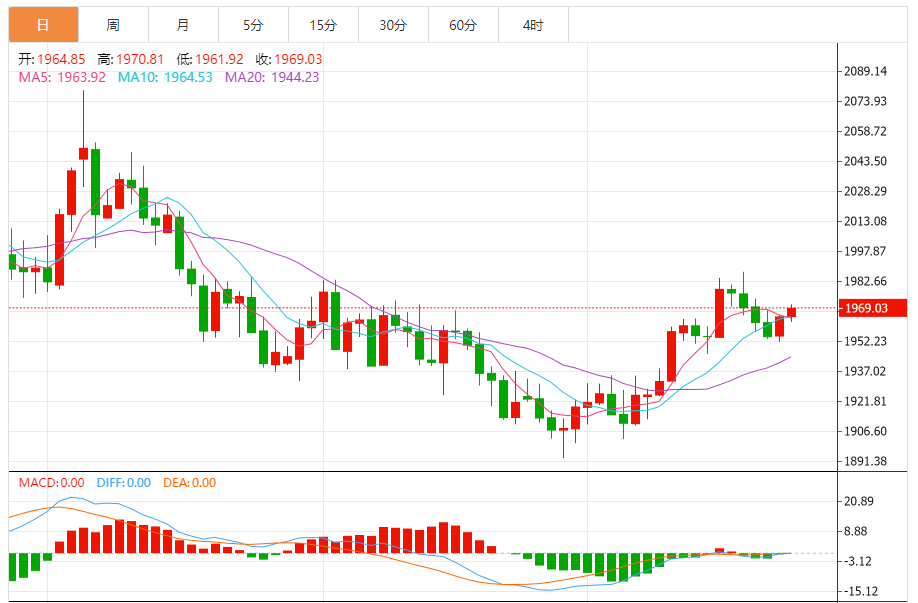
Task: Click the MA10: 1964.53 indicator label
Action: pyautogui.click(x=165, y=77)
